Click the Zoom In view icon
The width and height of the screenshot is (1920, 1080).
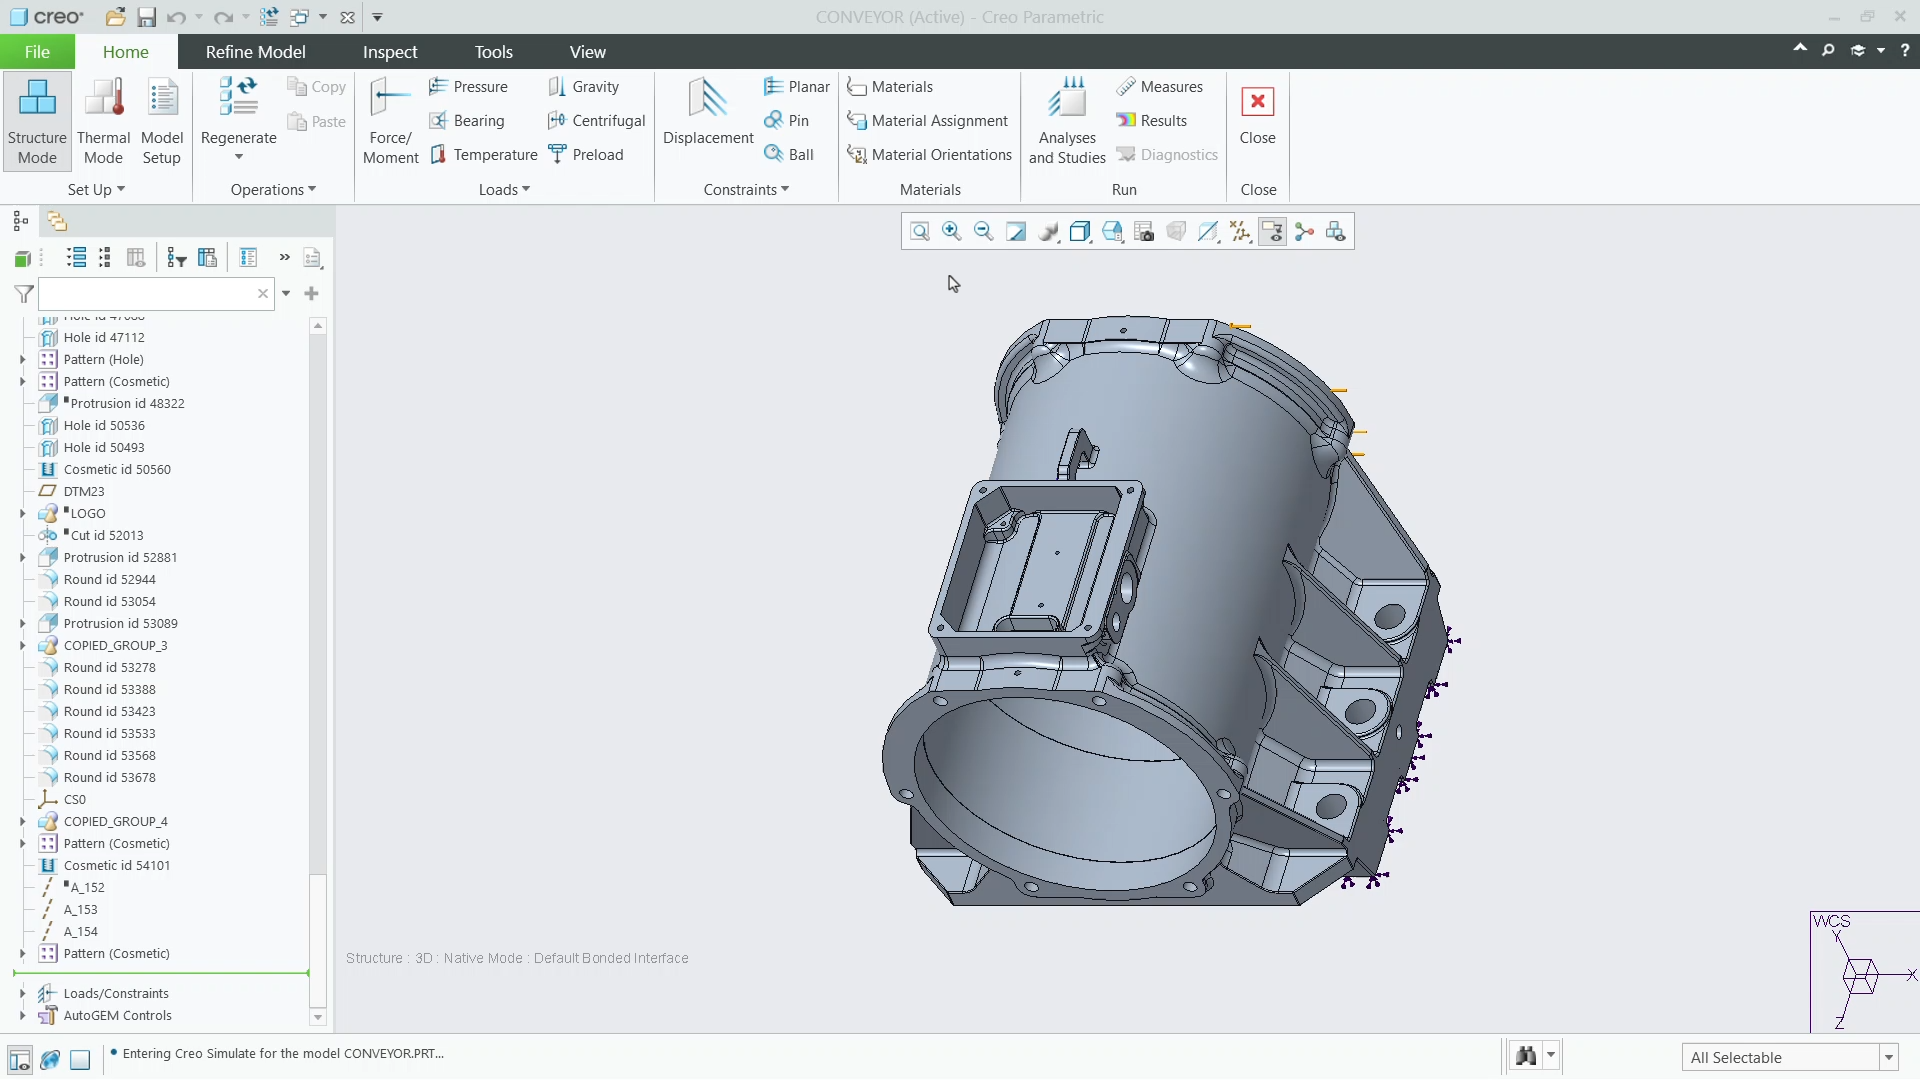point(952,232)
